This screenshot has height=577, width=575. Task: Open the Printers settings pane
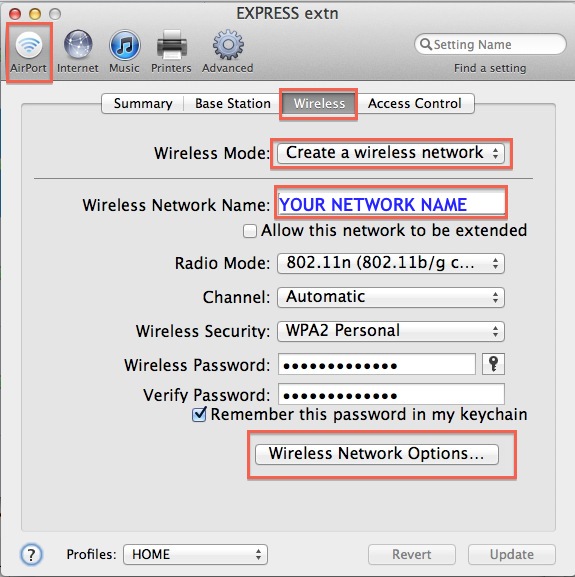pyautogui.click(x=171, y=52)
